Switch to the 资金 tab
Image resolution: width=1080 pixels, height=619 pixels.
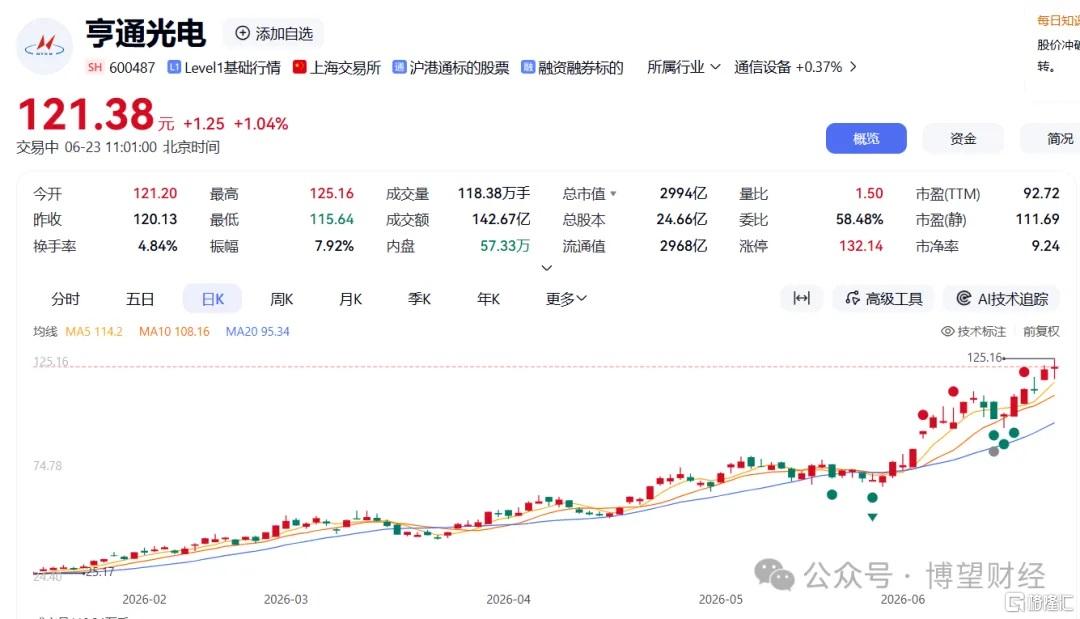(963, 138)
